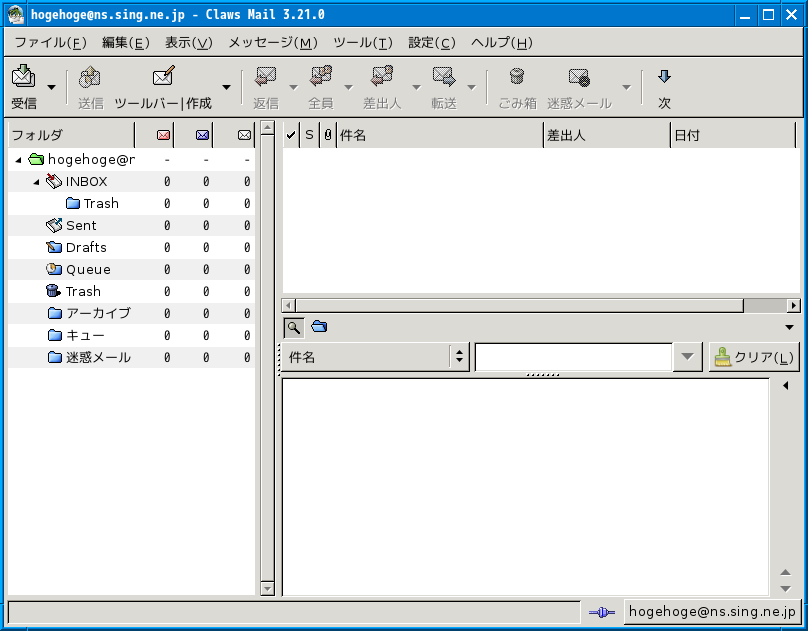
Task: Click the message list horizontal scrollbar
Action: 519,305
